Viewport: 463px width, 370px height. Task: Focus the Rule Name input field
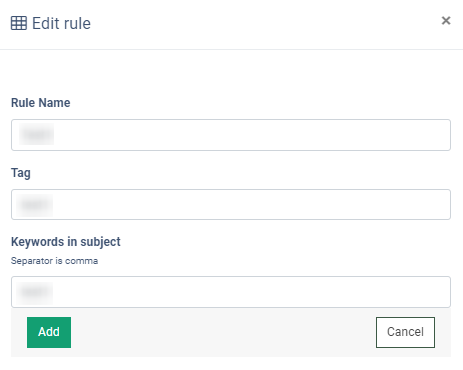pos(231,135)
